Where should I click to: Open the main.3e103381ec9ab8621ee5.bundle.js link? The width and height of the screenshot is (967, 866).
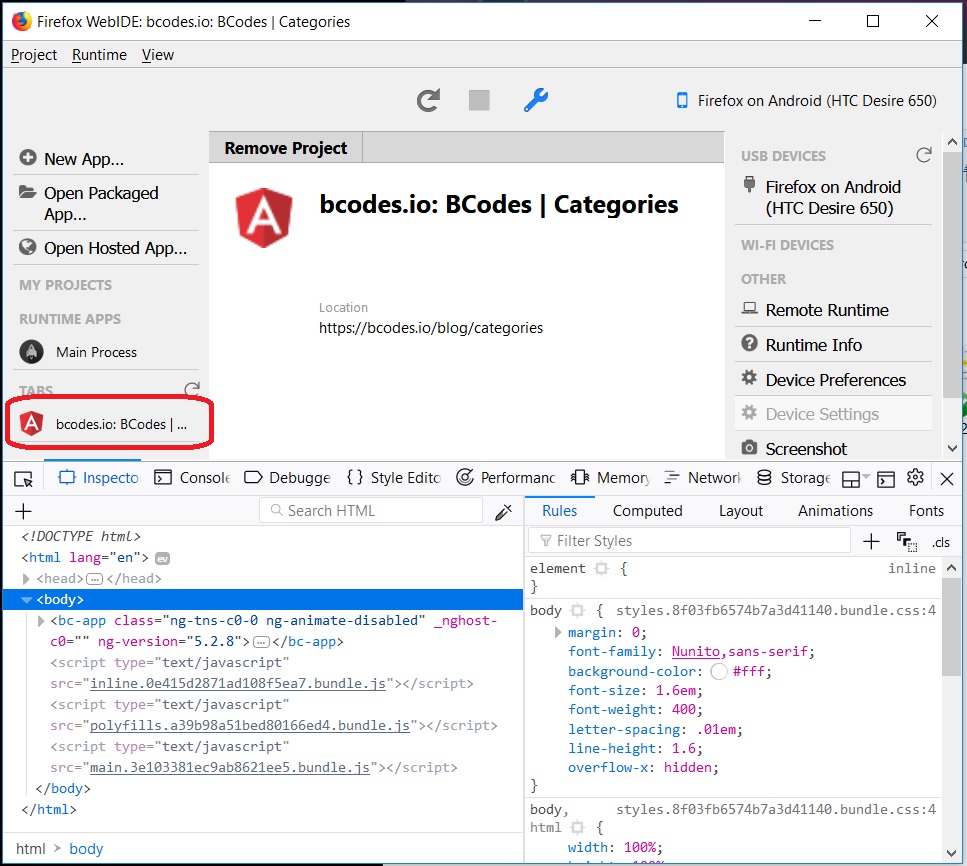(229, 768)
